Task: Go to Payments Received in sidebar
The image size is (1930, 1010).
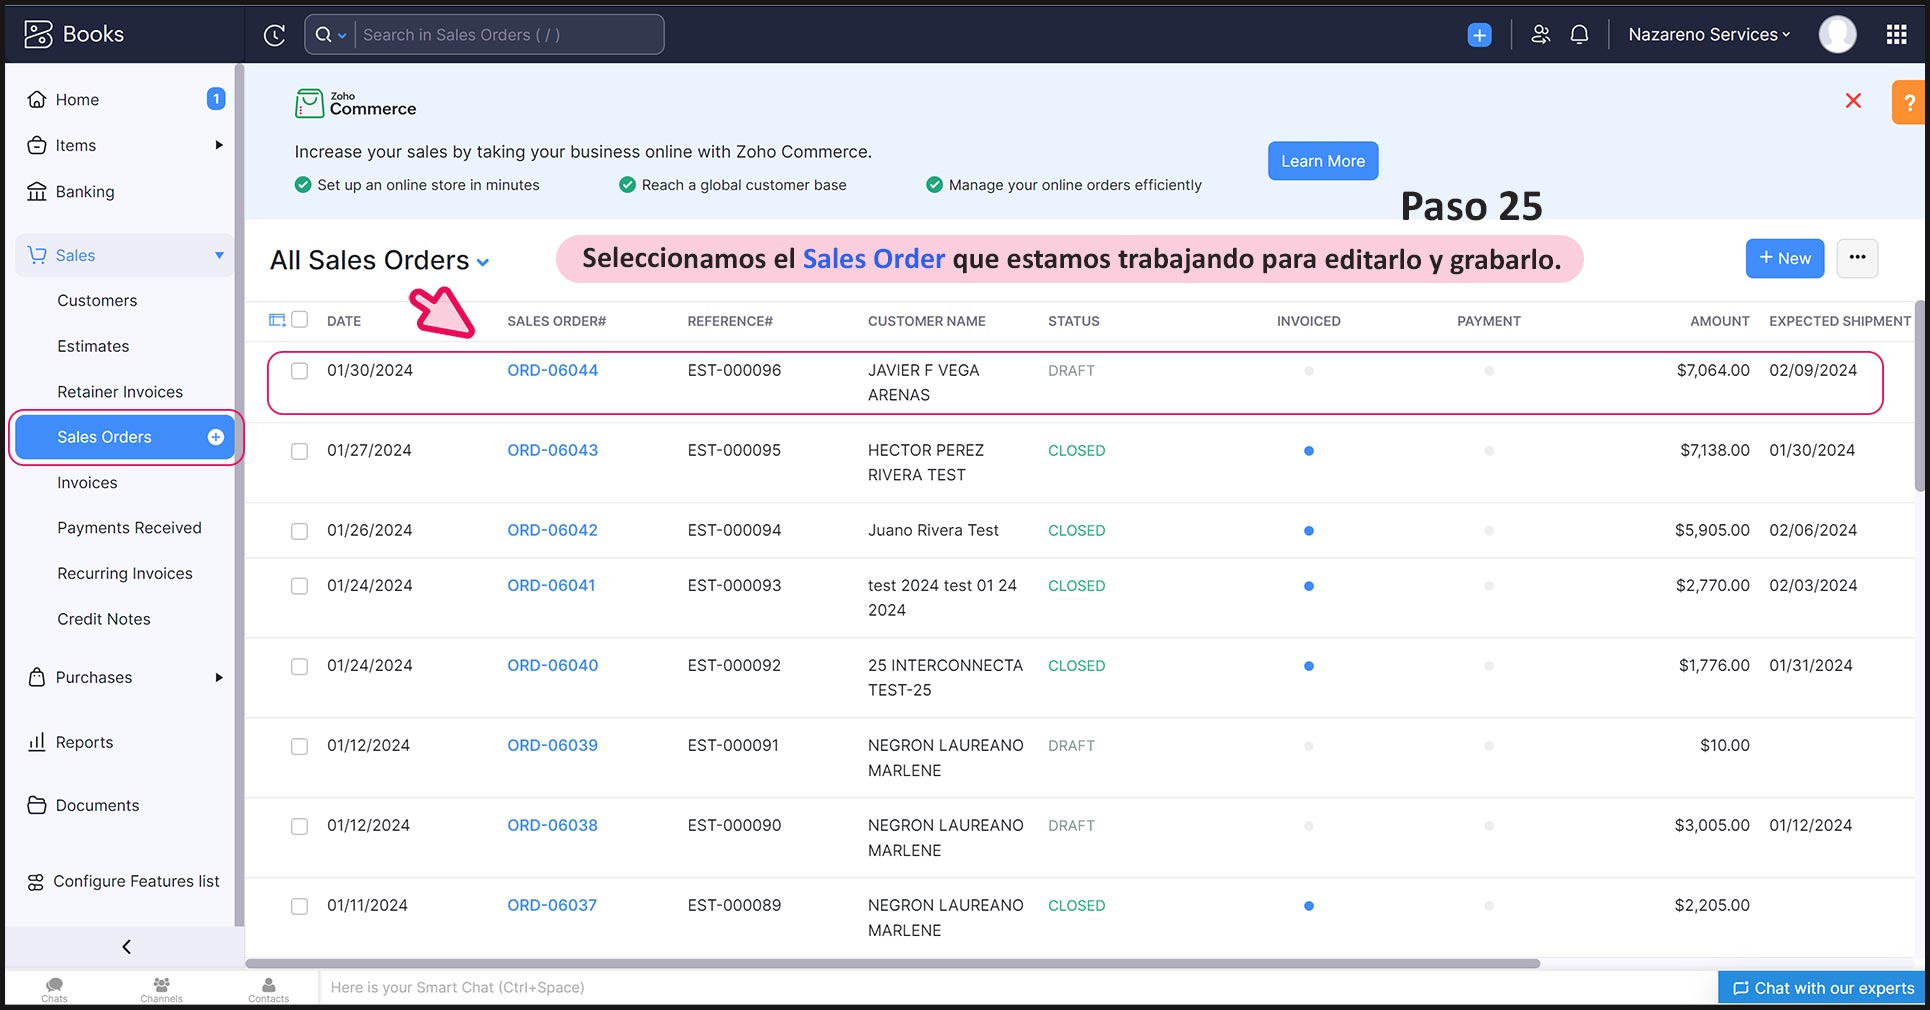Action: pyautogui.click(x=129, y=528)
